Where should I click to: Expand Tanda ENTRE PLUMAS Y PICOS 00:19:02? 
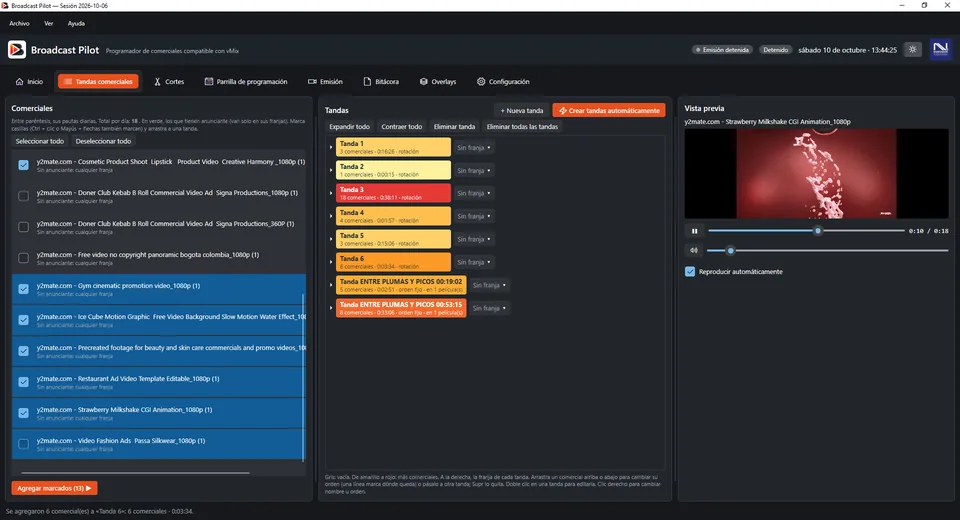tap(331, 285)
